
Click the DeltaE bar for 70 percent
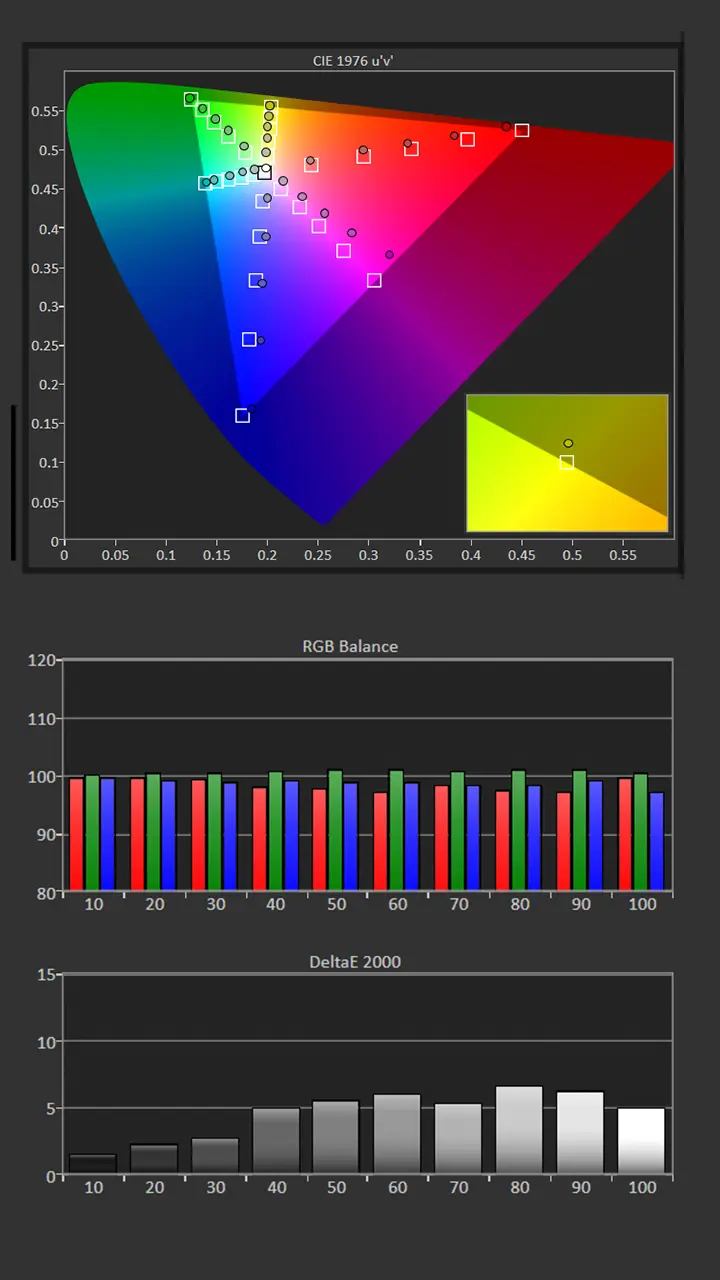click(x=459, y=1139)
